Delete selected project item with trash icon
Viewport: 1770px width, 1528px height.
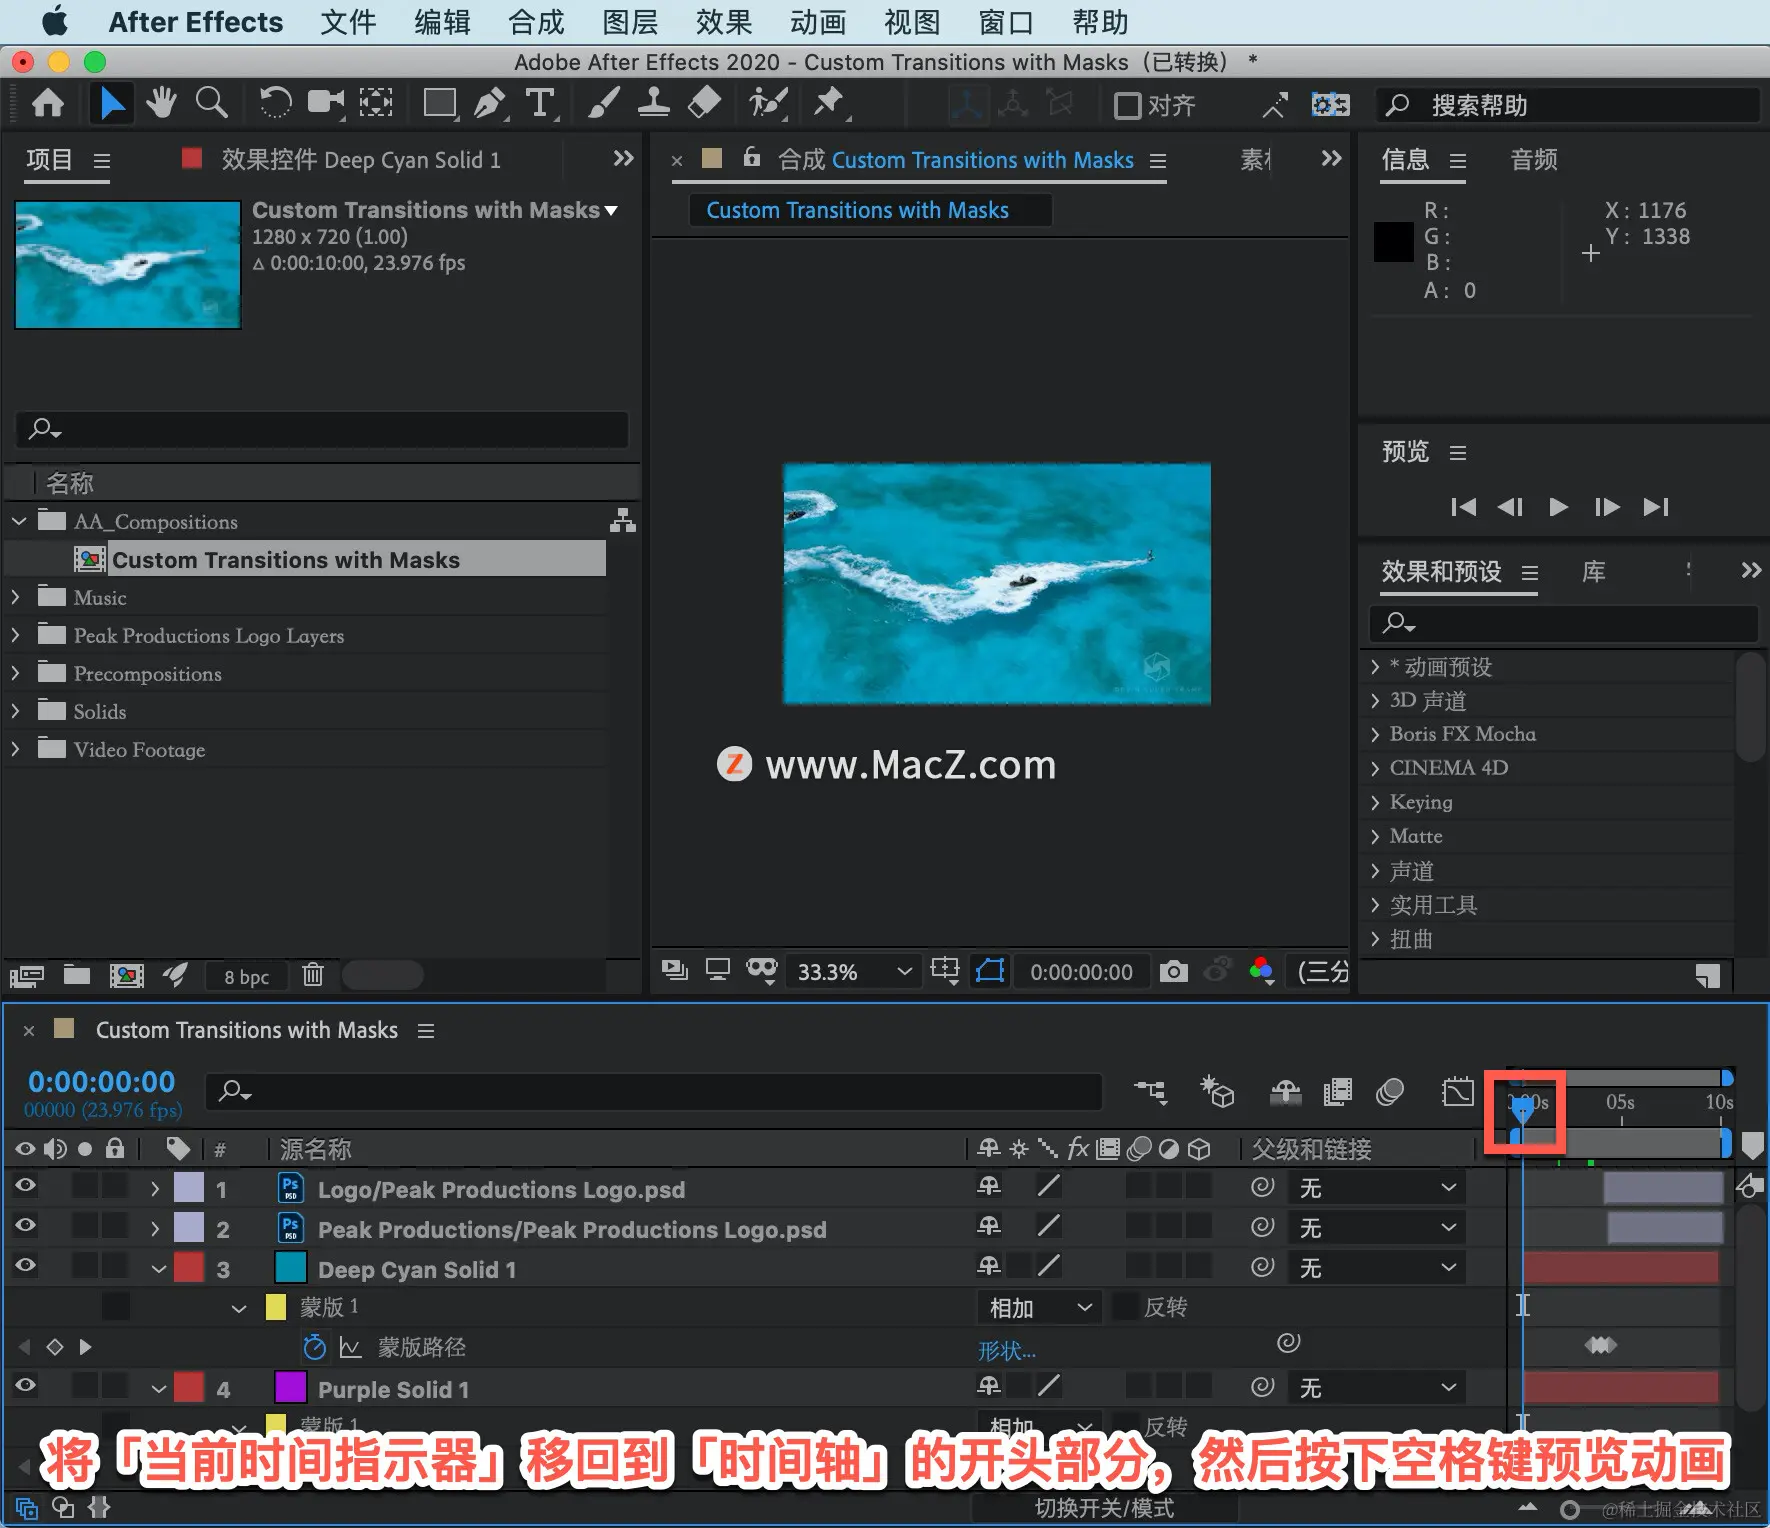point(313,975)
